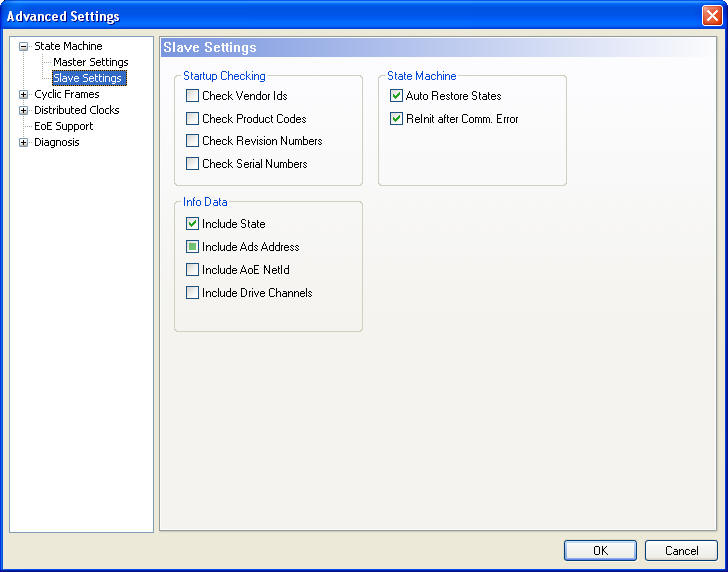Expand the Distributed Clocks tree node
The image size is (728, 572).
(24, 110)
